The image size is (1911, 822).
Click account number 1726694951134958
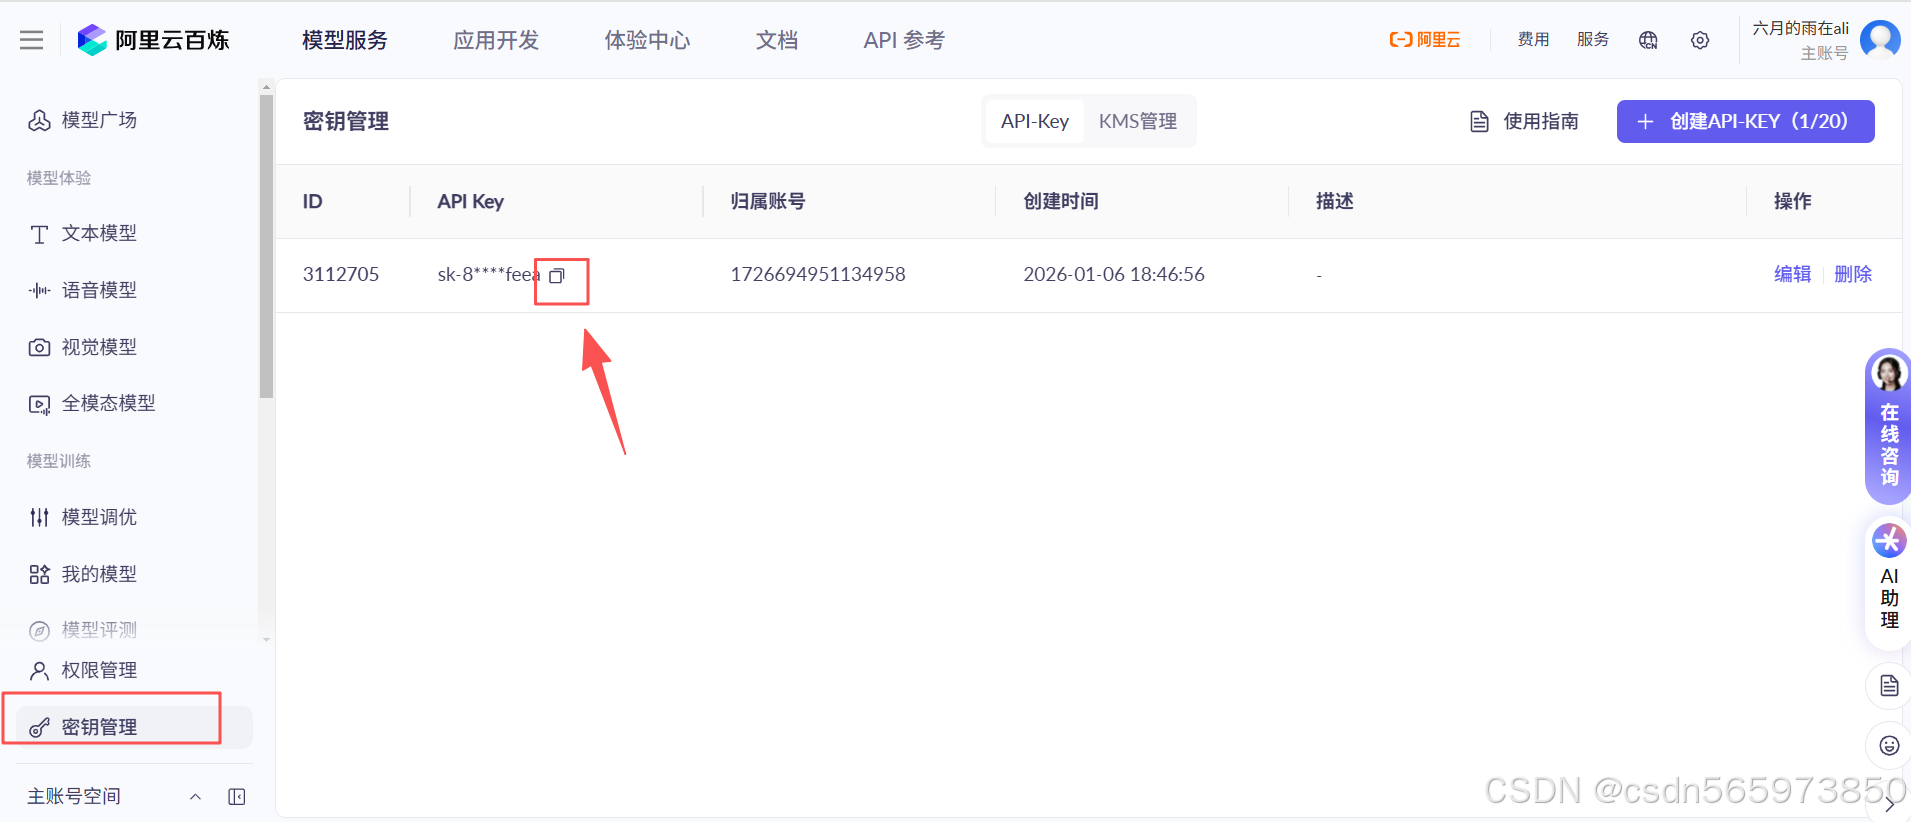click(818, 274)
